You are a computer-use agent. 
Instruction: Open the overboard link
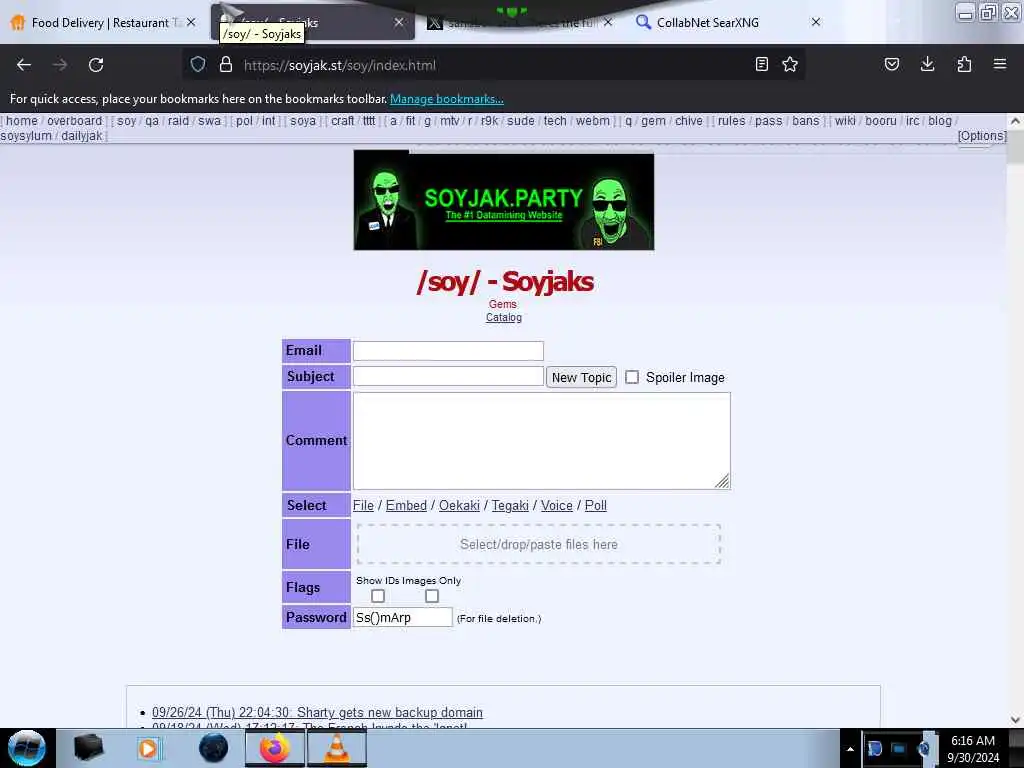(74, 121)
